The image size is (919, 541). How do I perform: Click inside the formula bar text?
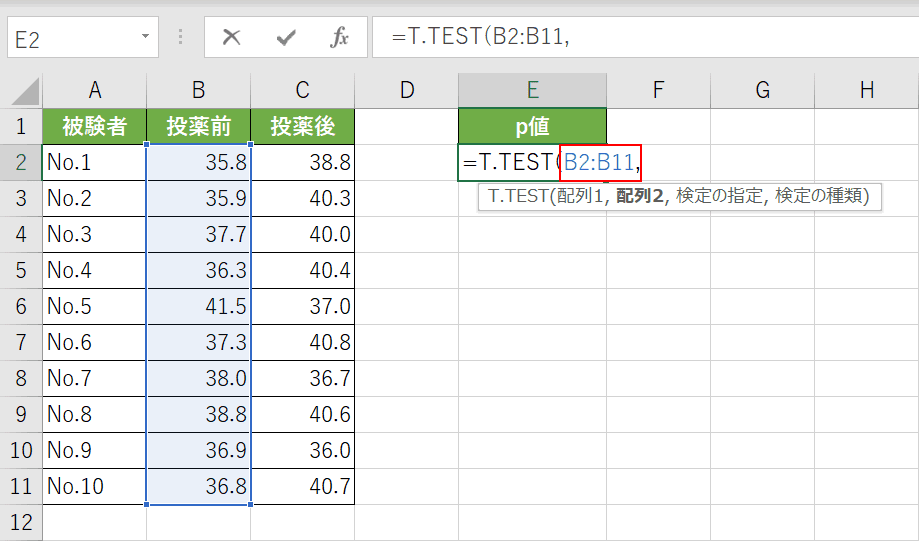click(645, 37)
